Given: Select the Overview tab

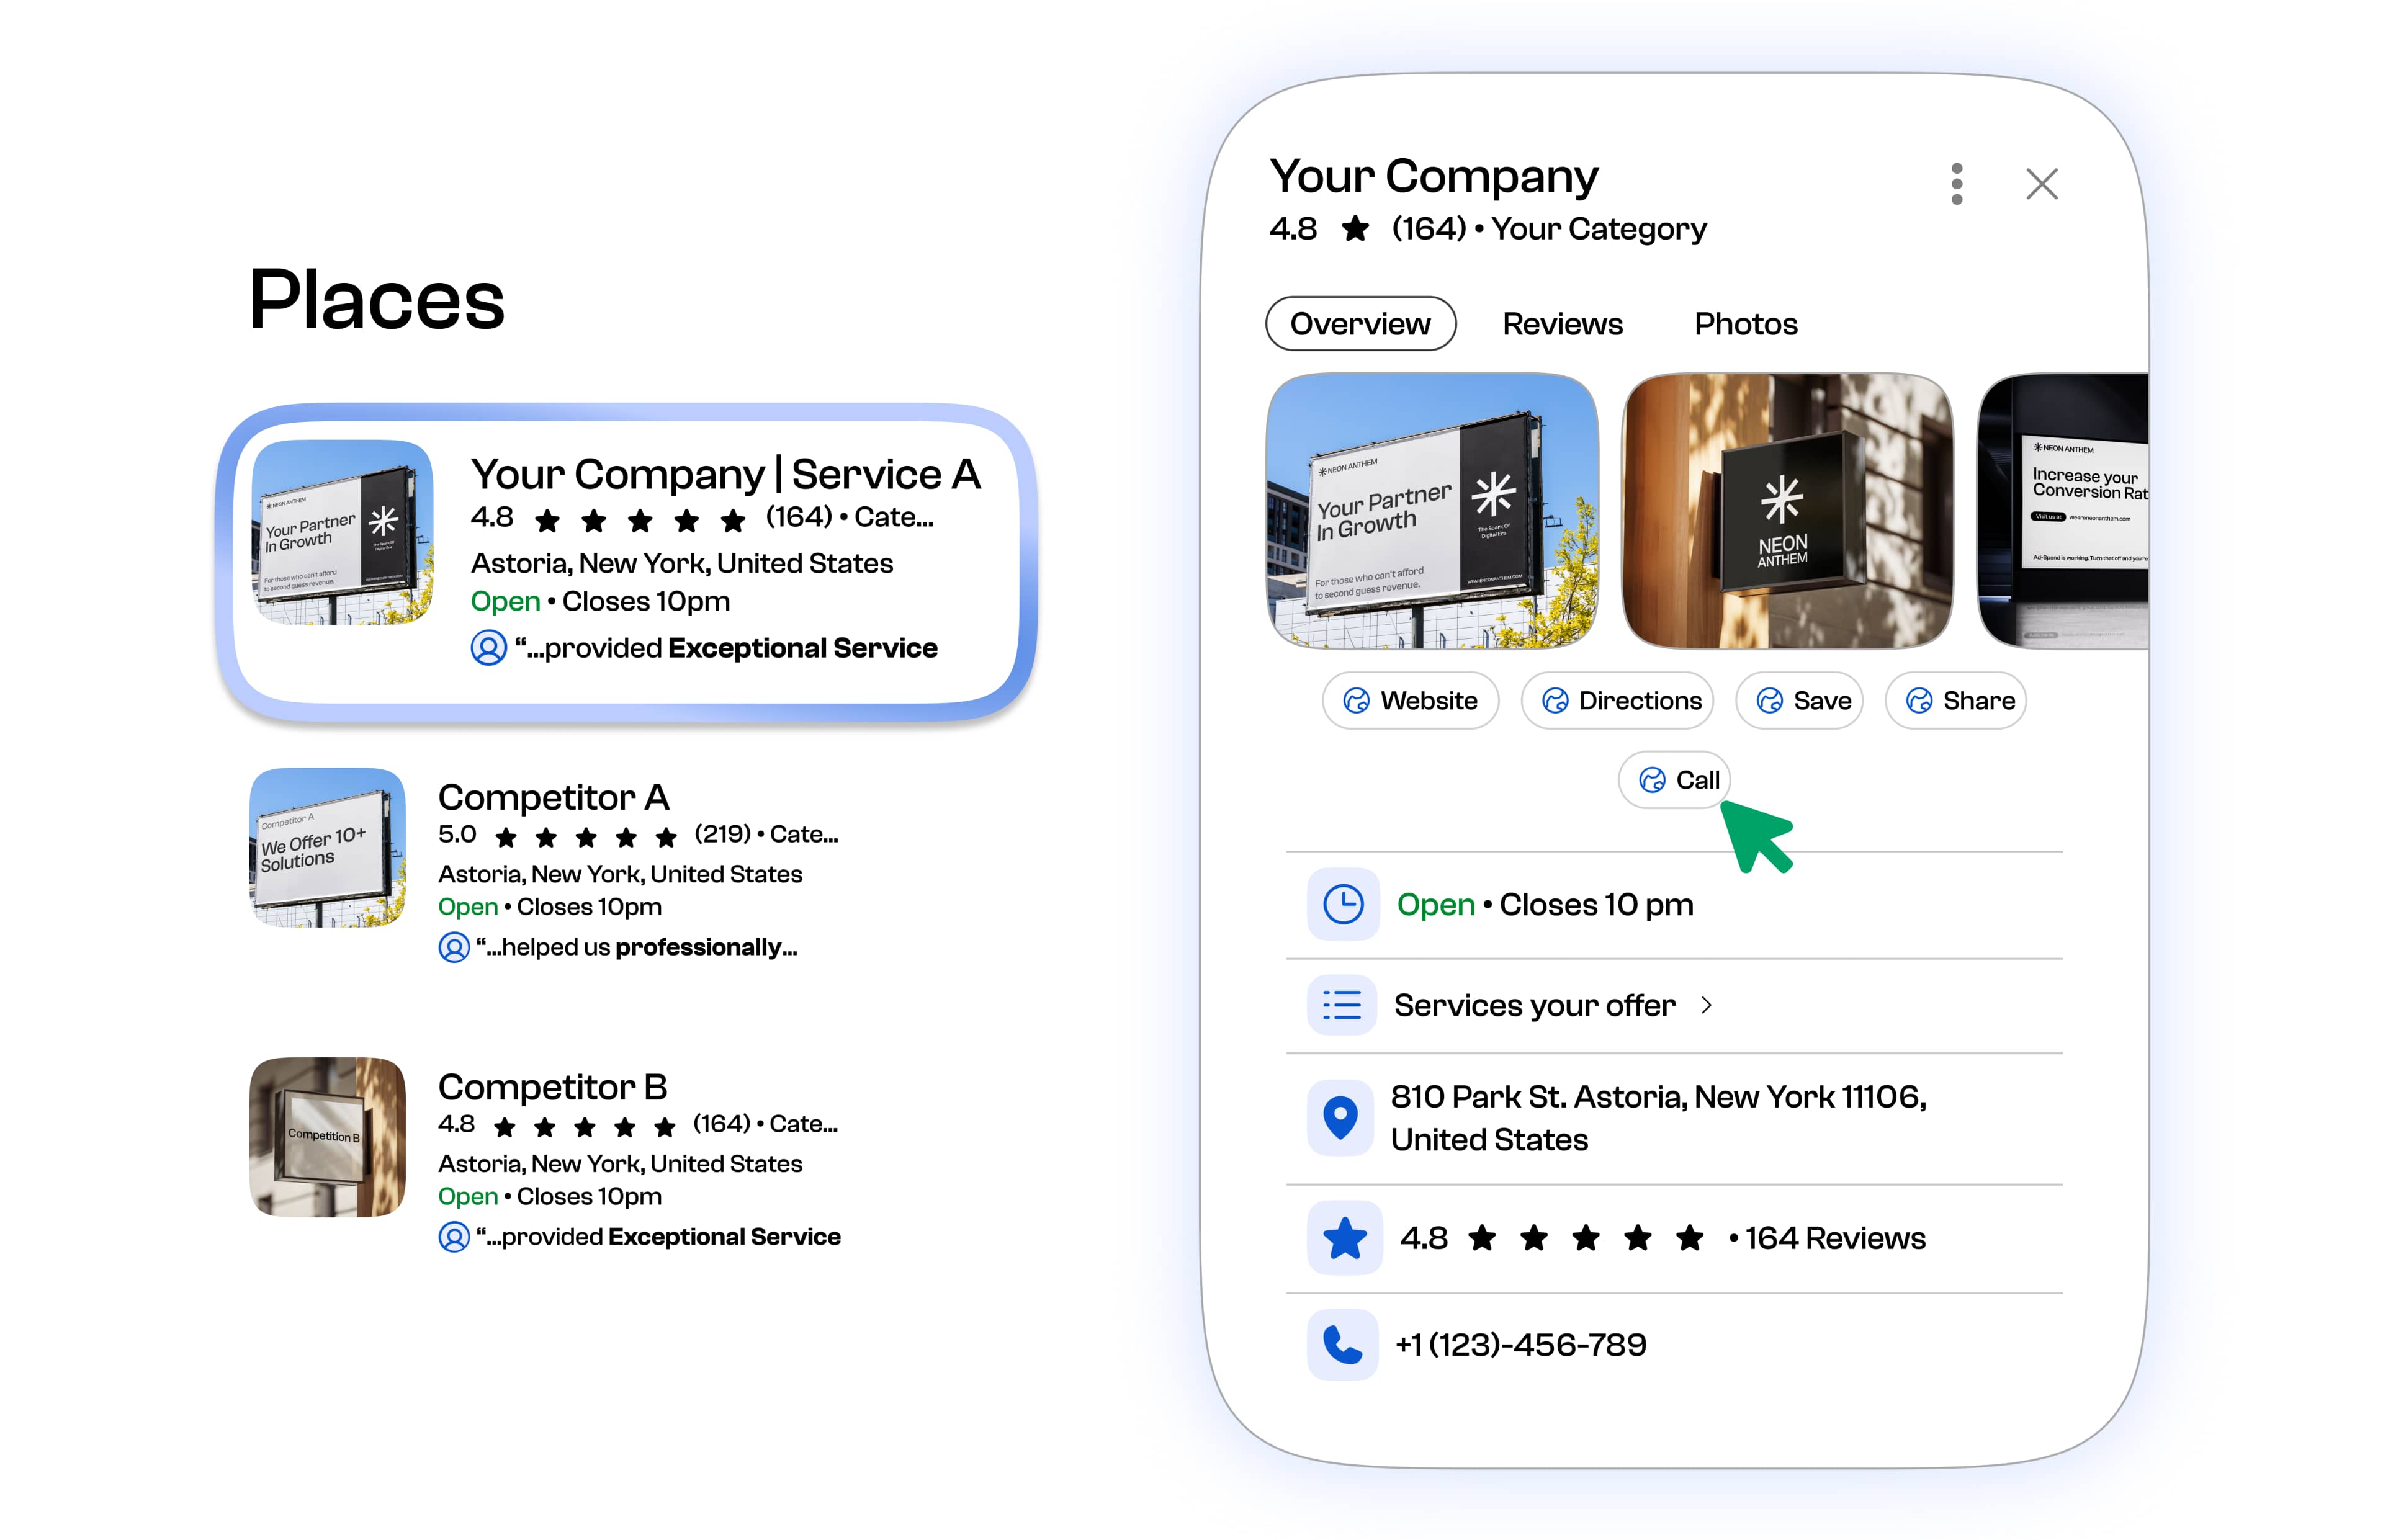Looking at the screenshot, I should [1360, 324].
